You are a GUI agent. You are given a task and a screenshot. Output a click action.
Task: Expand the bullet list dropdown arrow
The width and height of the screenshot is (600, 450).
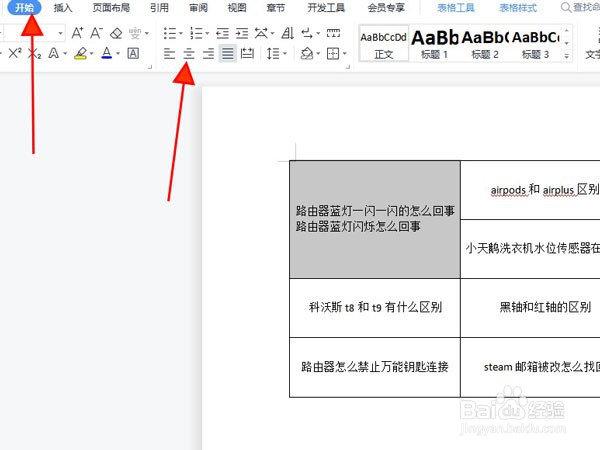[181, 34]
